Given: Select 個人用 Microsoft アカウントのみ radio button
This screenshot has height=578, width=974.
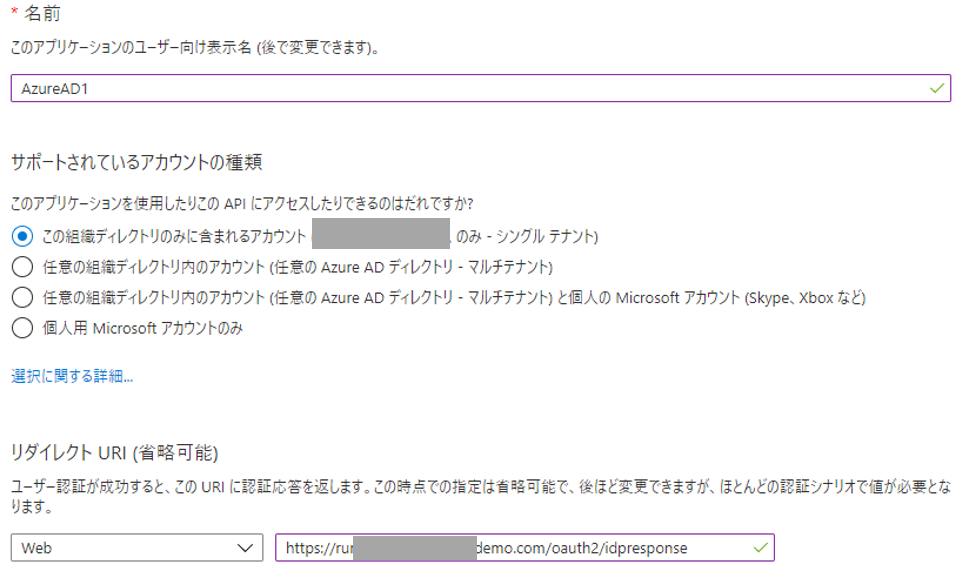Looking at the screenshot, I should click(22, 328).
